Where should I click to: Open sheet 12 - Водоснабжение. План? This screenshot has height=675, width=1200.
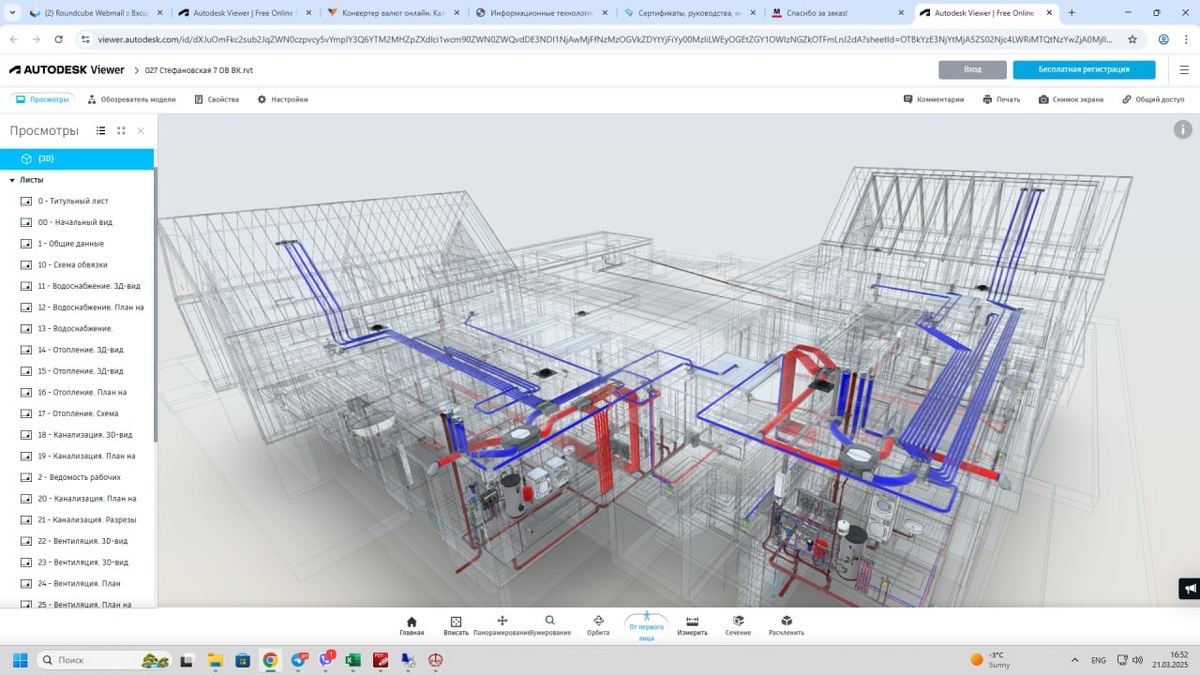pyautogui.click(x=91, y=307)
